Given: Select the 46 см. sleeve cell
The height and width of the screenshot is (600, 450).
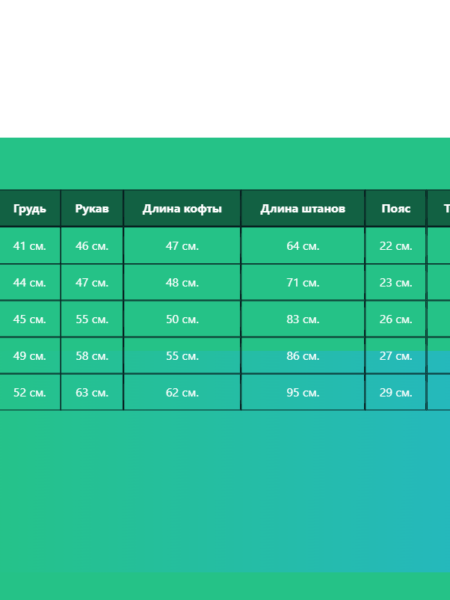Looking at the screenshot, I should [x=92, y=246].
